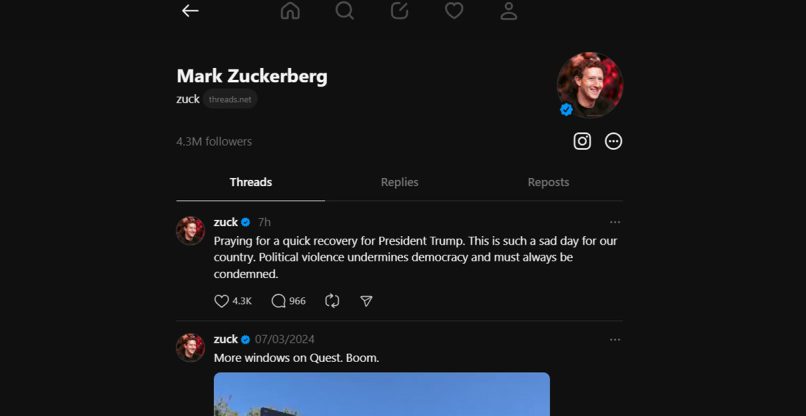
Task: Open options menu on the Quest post
Action: point(615,340)
